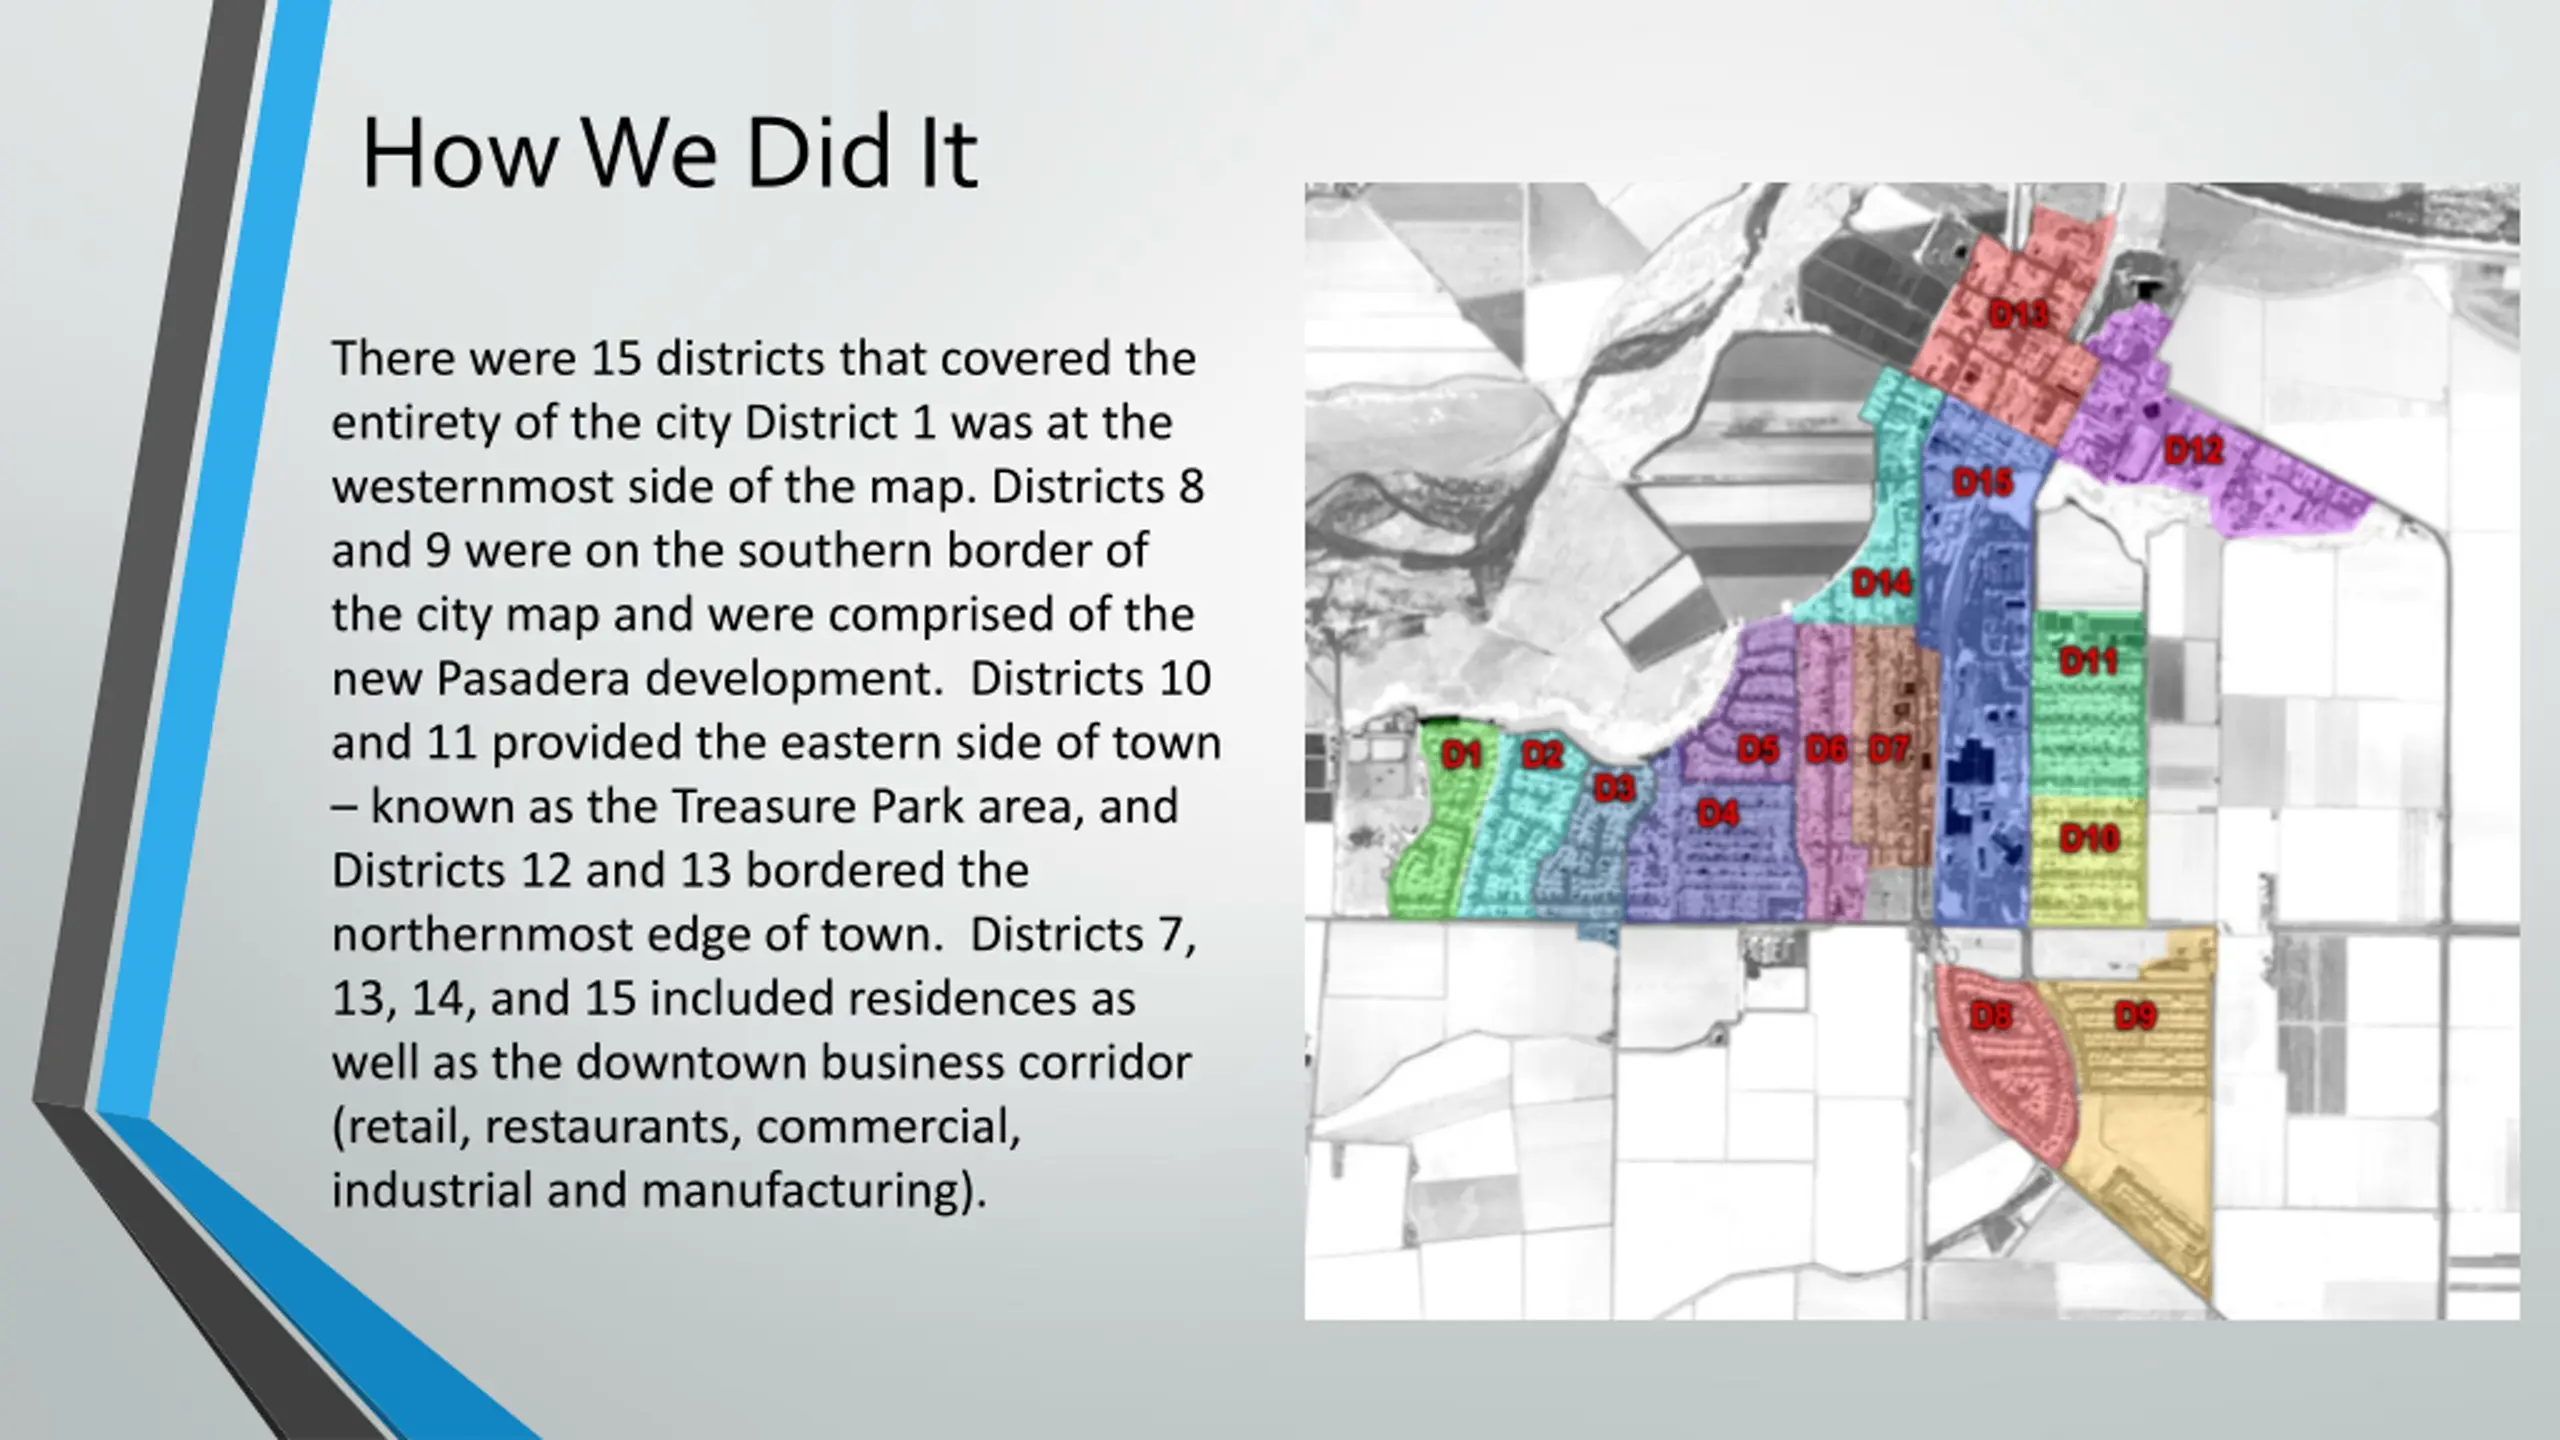
Task: Click the D14 label in teal district
Action: pos(1882,583)
